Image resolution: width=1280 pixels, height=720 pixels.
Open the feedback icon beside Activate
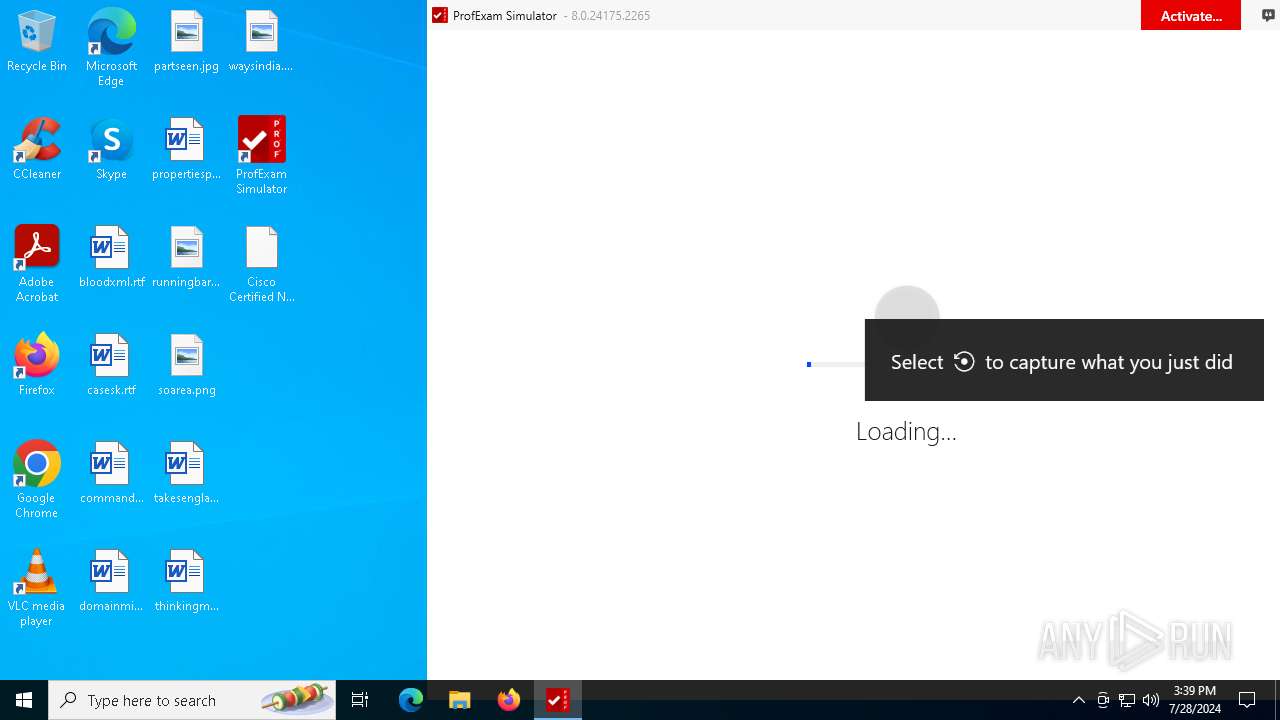point(1268,15)
